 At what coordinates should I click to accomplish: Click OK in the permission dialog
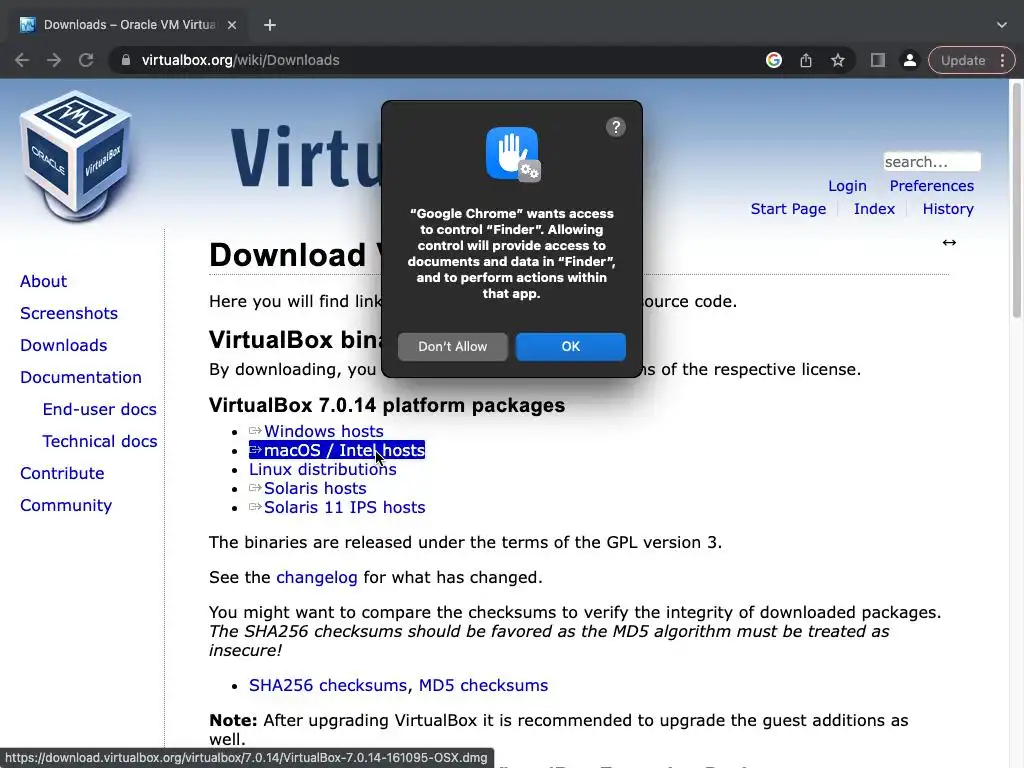point(571,347)
